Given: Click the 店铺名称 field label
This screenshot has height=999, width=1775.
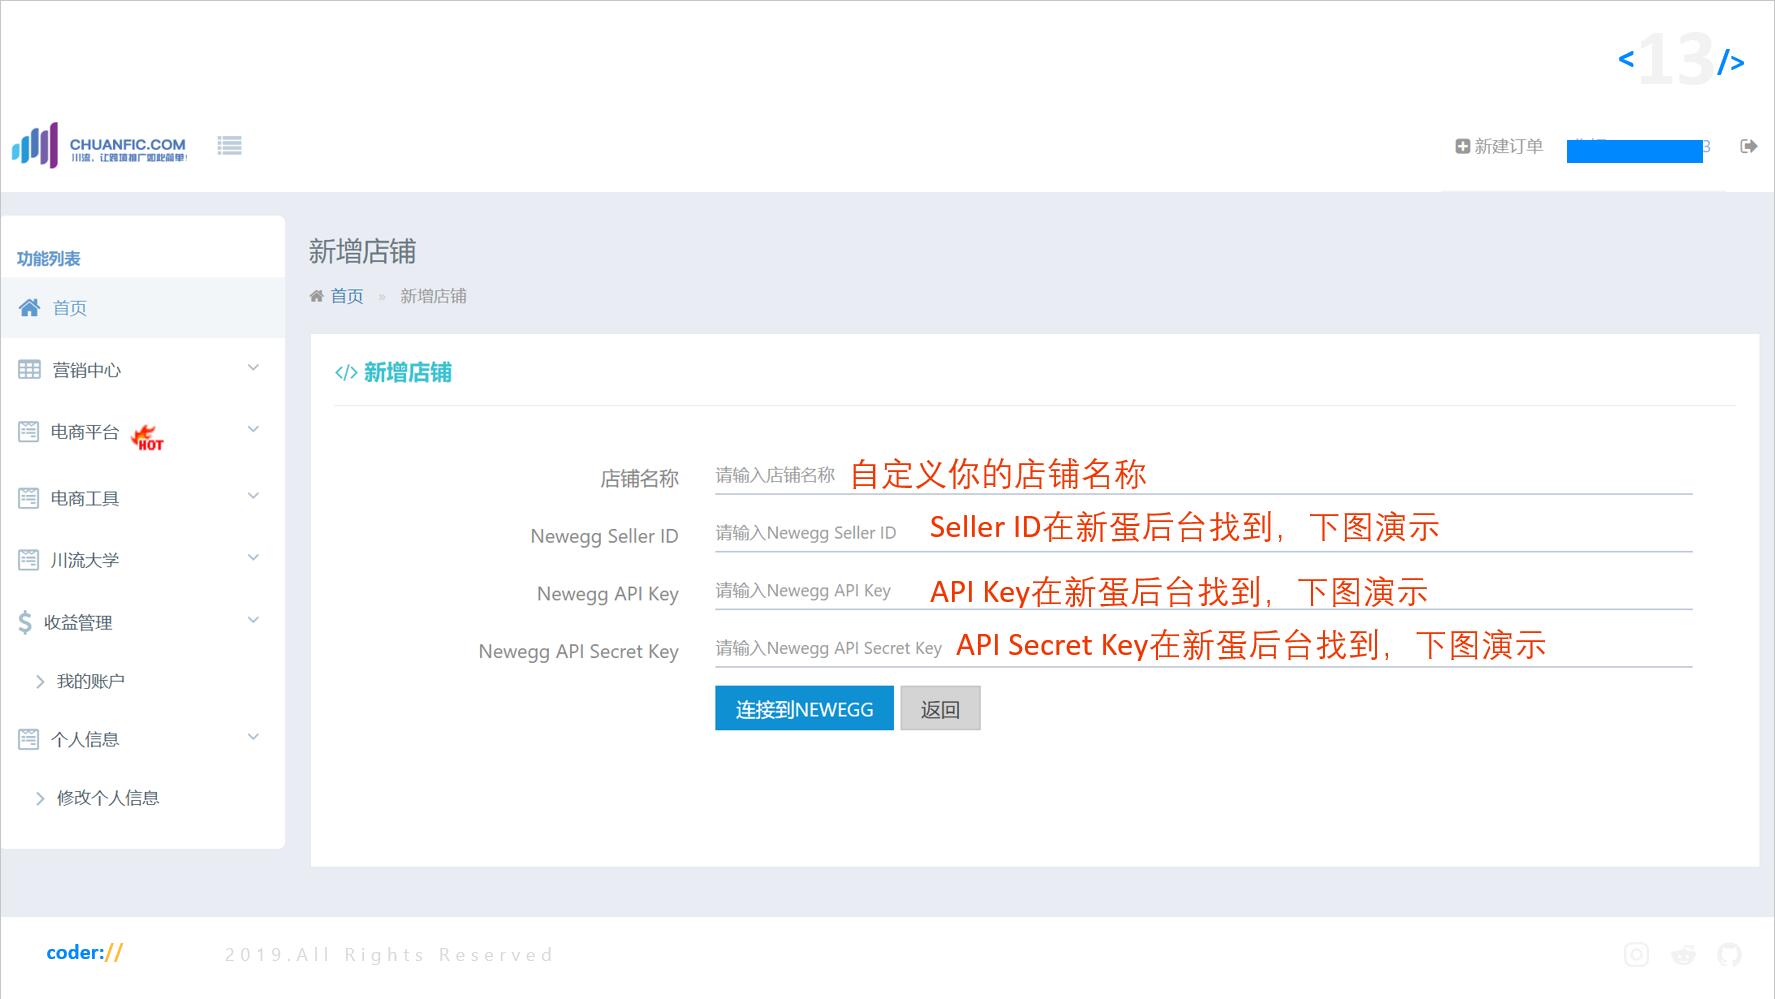Looking at the screenshot, I should tap(639, 479).
